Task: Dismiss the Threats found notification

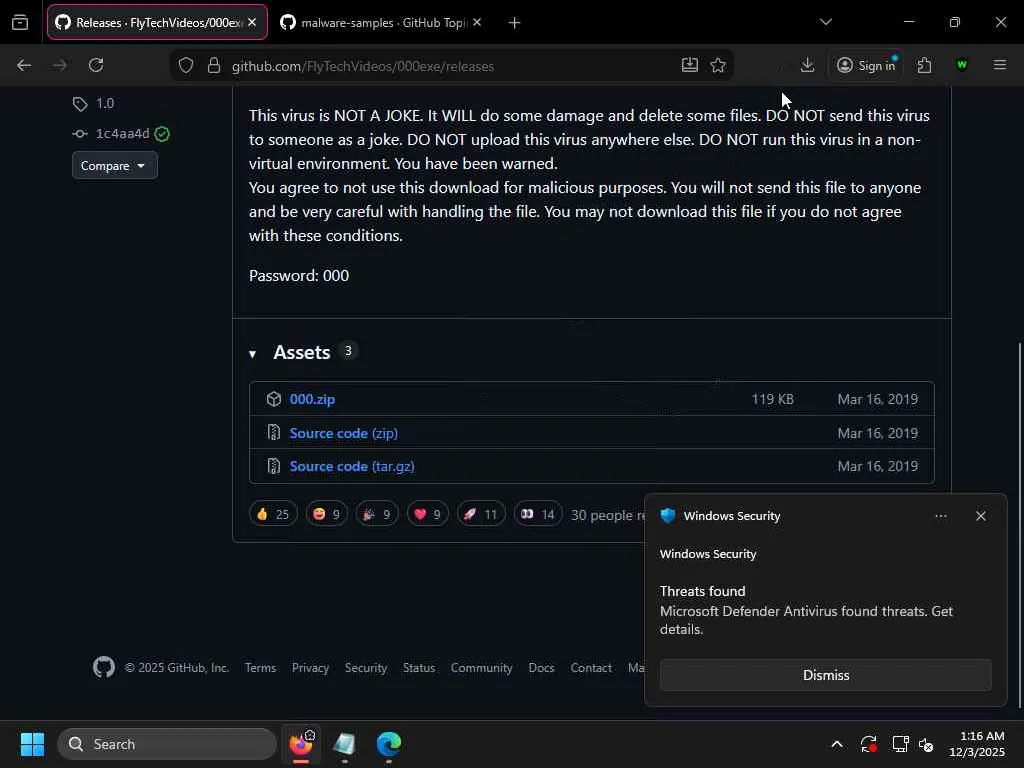Action: click(825, 675)
